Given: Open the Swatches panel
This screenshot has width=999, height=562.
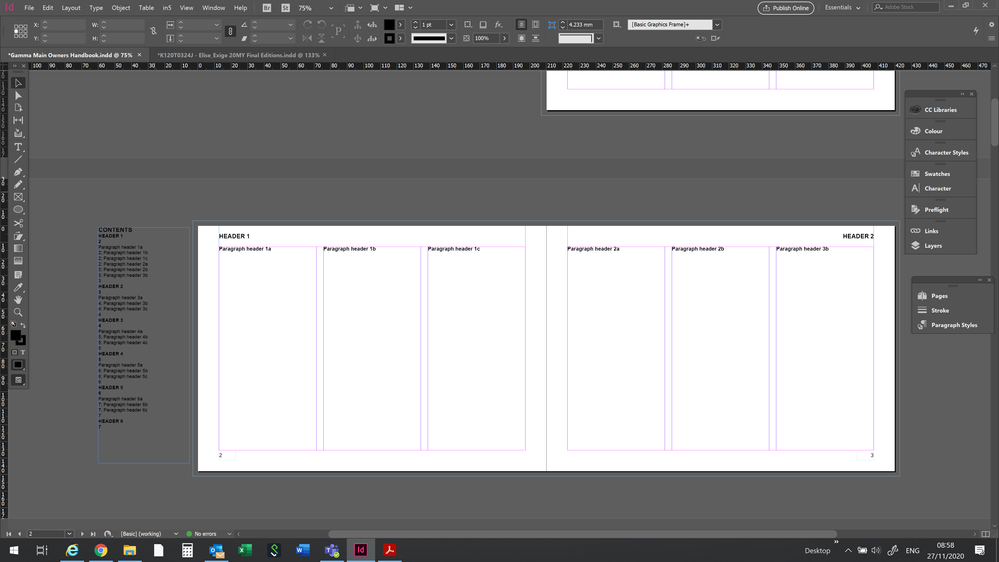Looking at the screenshot, I should [x=937, y=173].
